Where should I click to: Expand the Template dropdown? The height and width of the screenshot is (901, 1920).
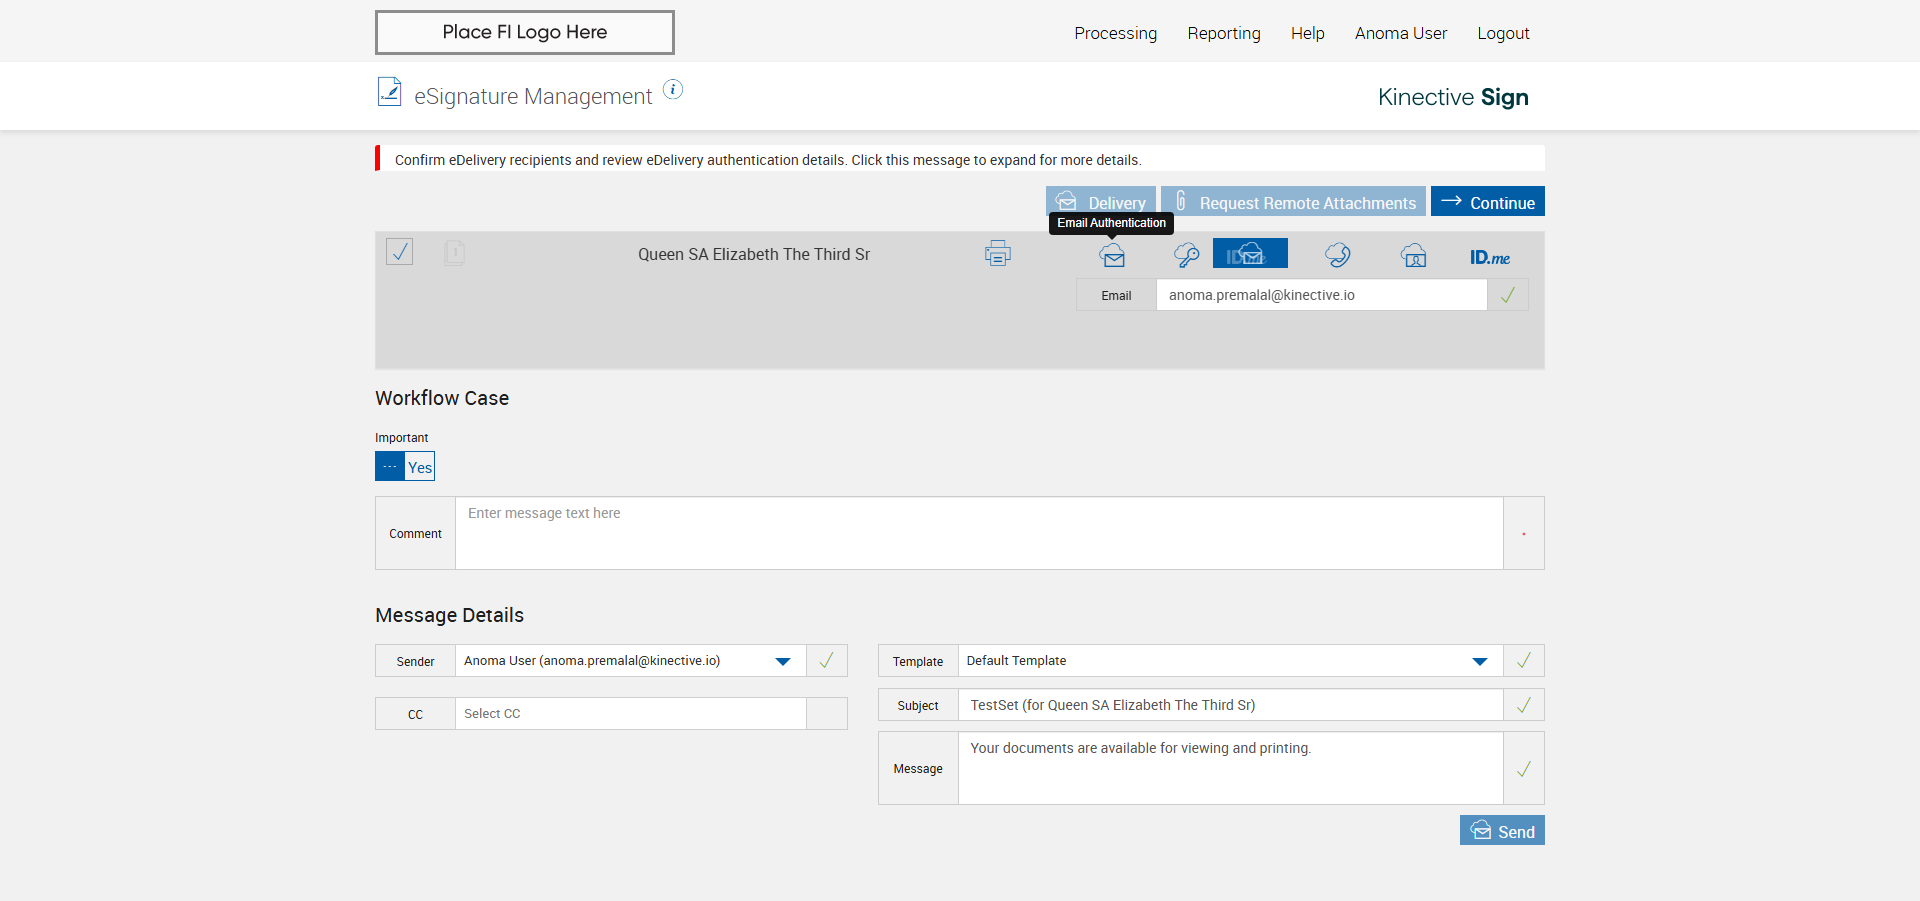(x=1479, y=661)
